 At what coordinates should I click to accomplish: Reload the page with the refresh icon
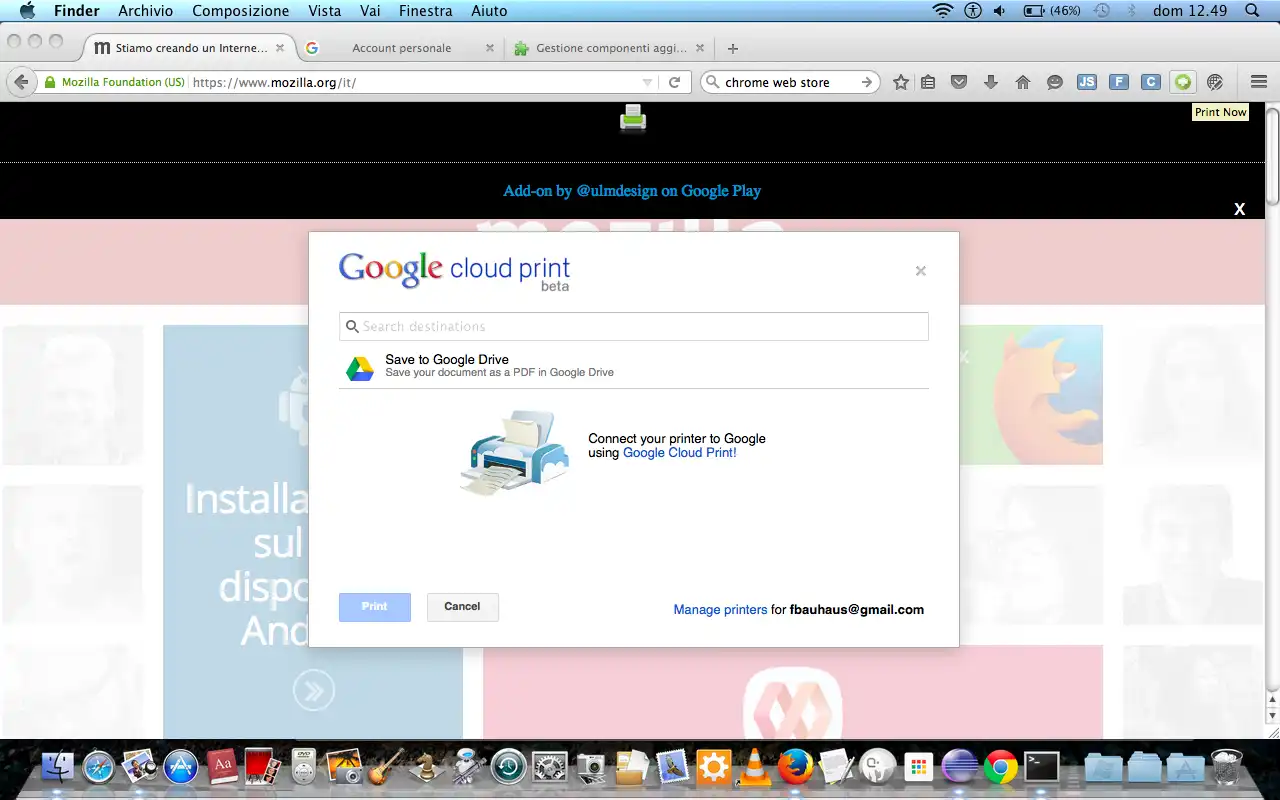tap(675, 82)
